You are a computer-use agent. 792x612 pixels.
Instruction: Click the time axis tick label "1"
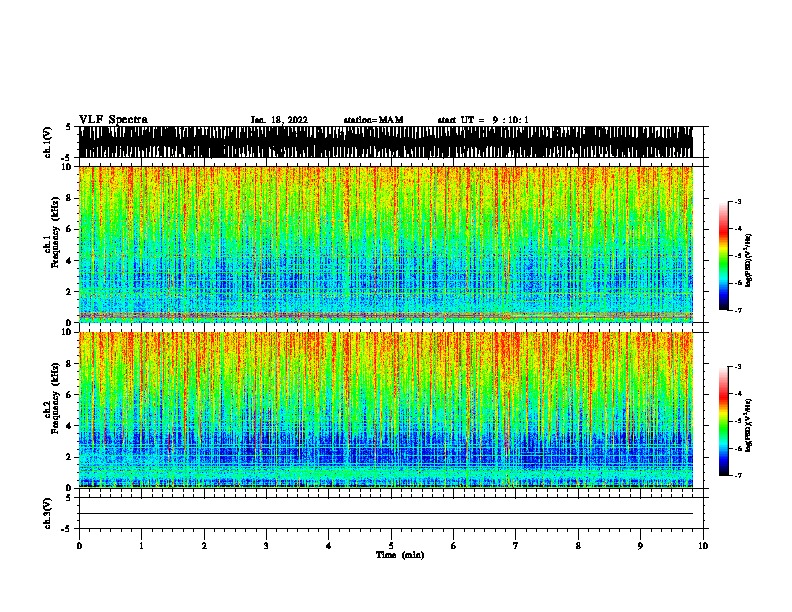pos(141,546)
